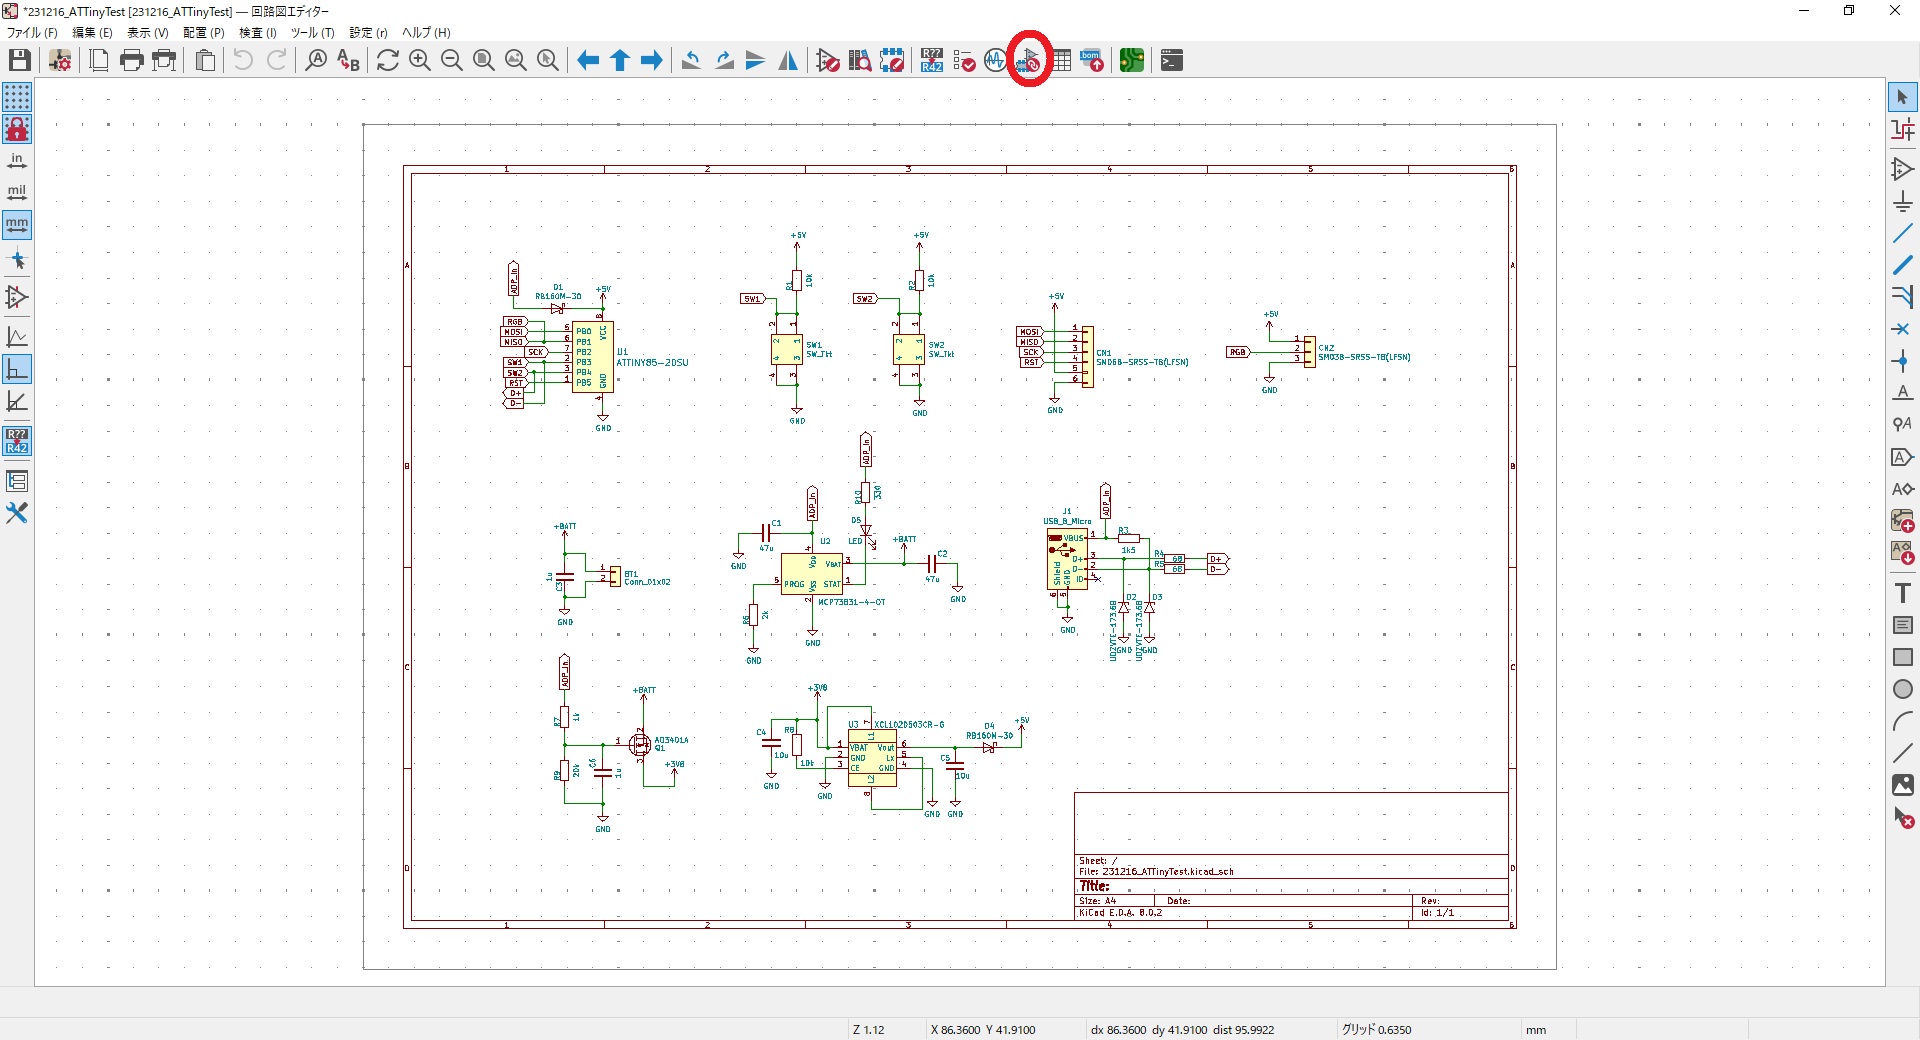
Task: Click the annotate schematic symbols icon
Action: 932,61
